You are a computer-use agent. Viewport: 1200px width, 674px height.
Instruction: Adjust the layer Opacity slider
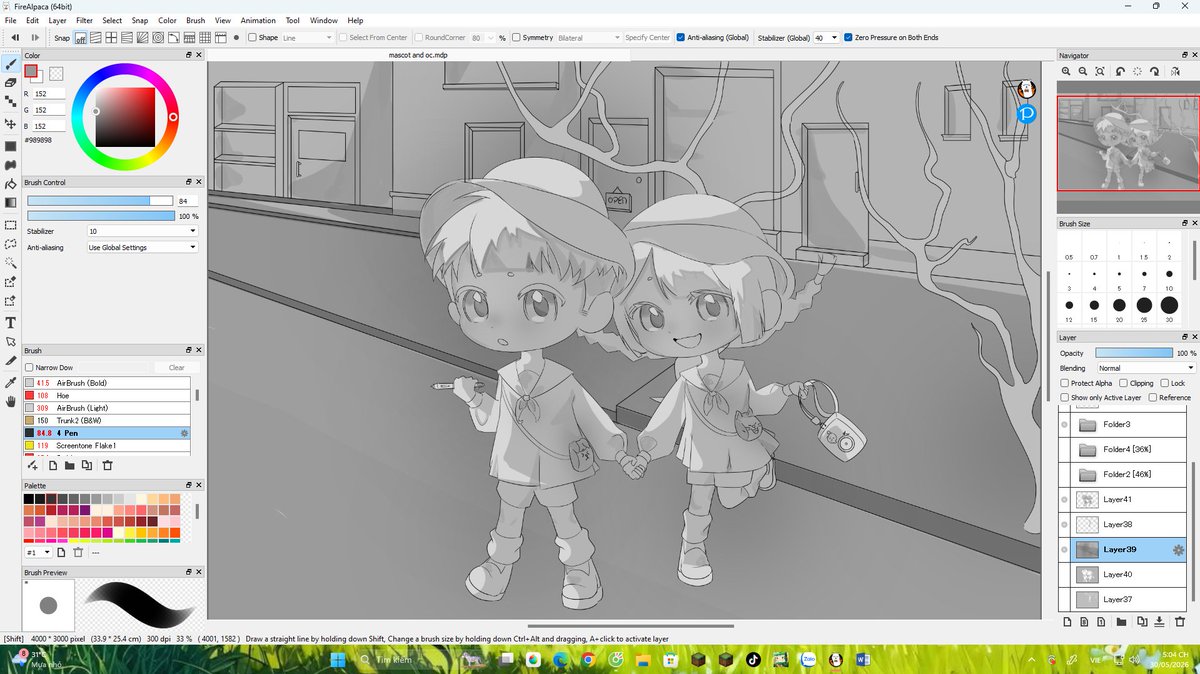1134,353
